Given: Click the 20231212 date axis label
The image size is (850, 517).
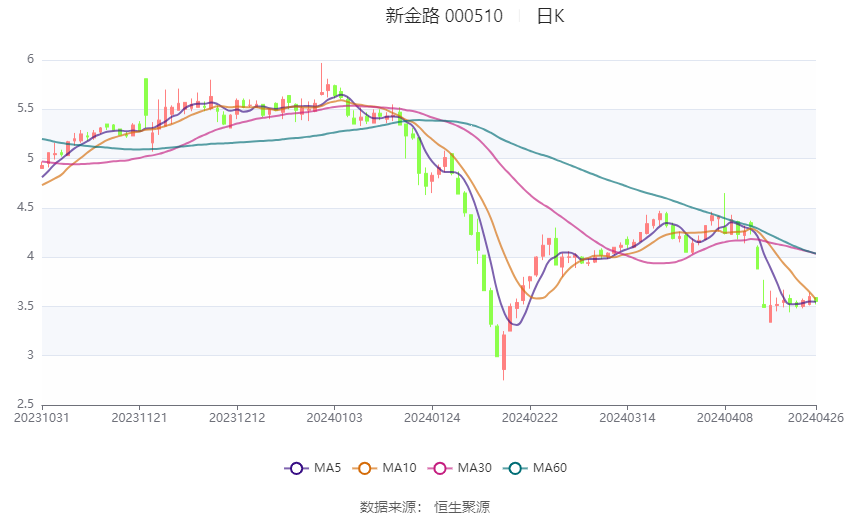Looking at the screenshot, I should (237, 417).
